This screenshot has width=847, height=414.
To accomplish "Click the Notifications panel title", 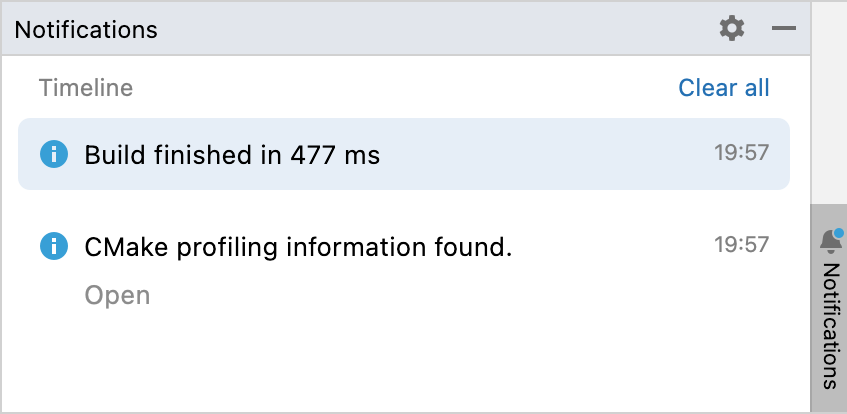I will [86, 30].
